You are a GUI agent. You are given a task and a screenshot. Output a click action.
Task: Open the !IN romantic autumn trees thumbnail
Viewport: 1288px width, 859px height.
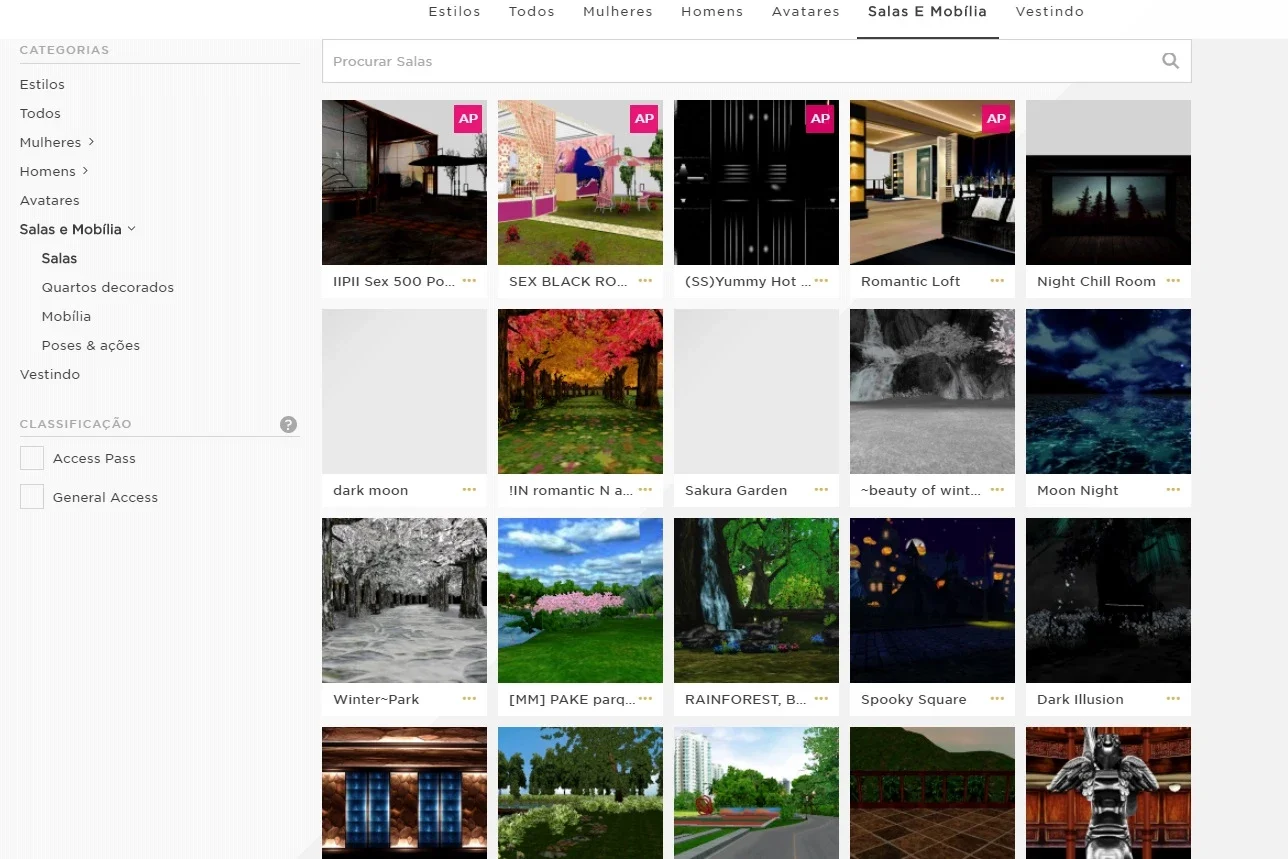(x=580, y=391)
